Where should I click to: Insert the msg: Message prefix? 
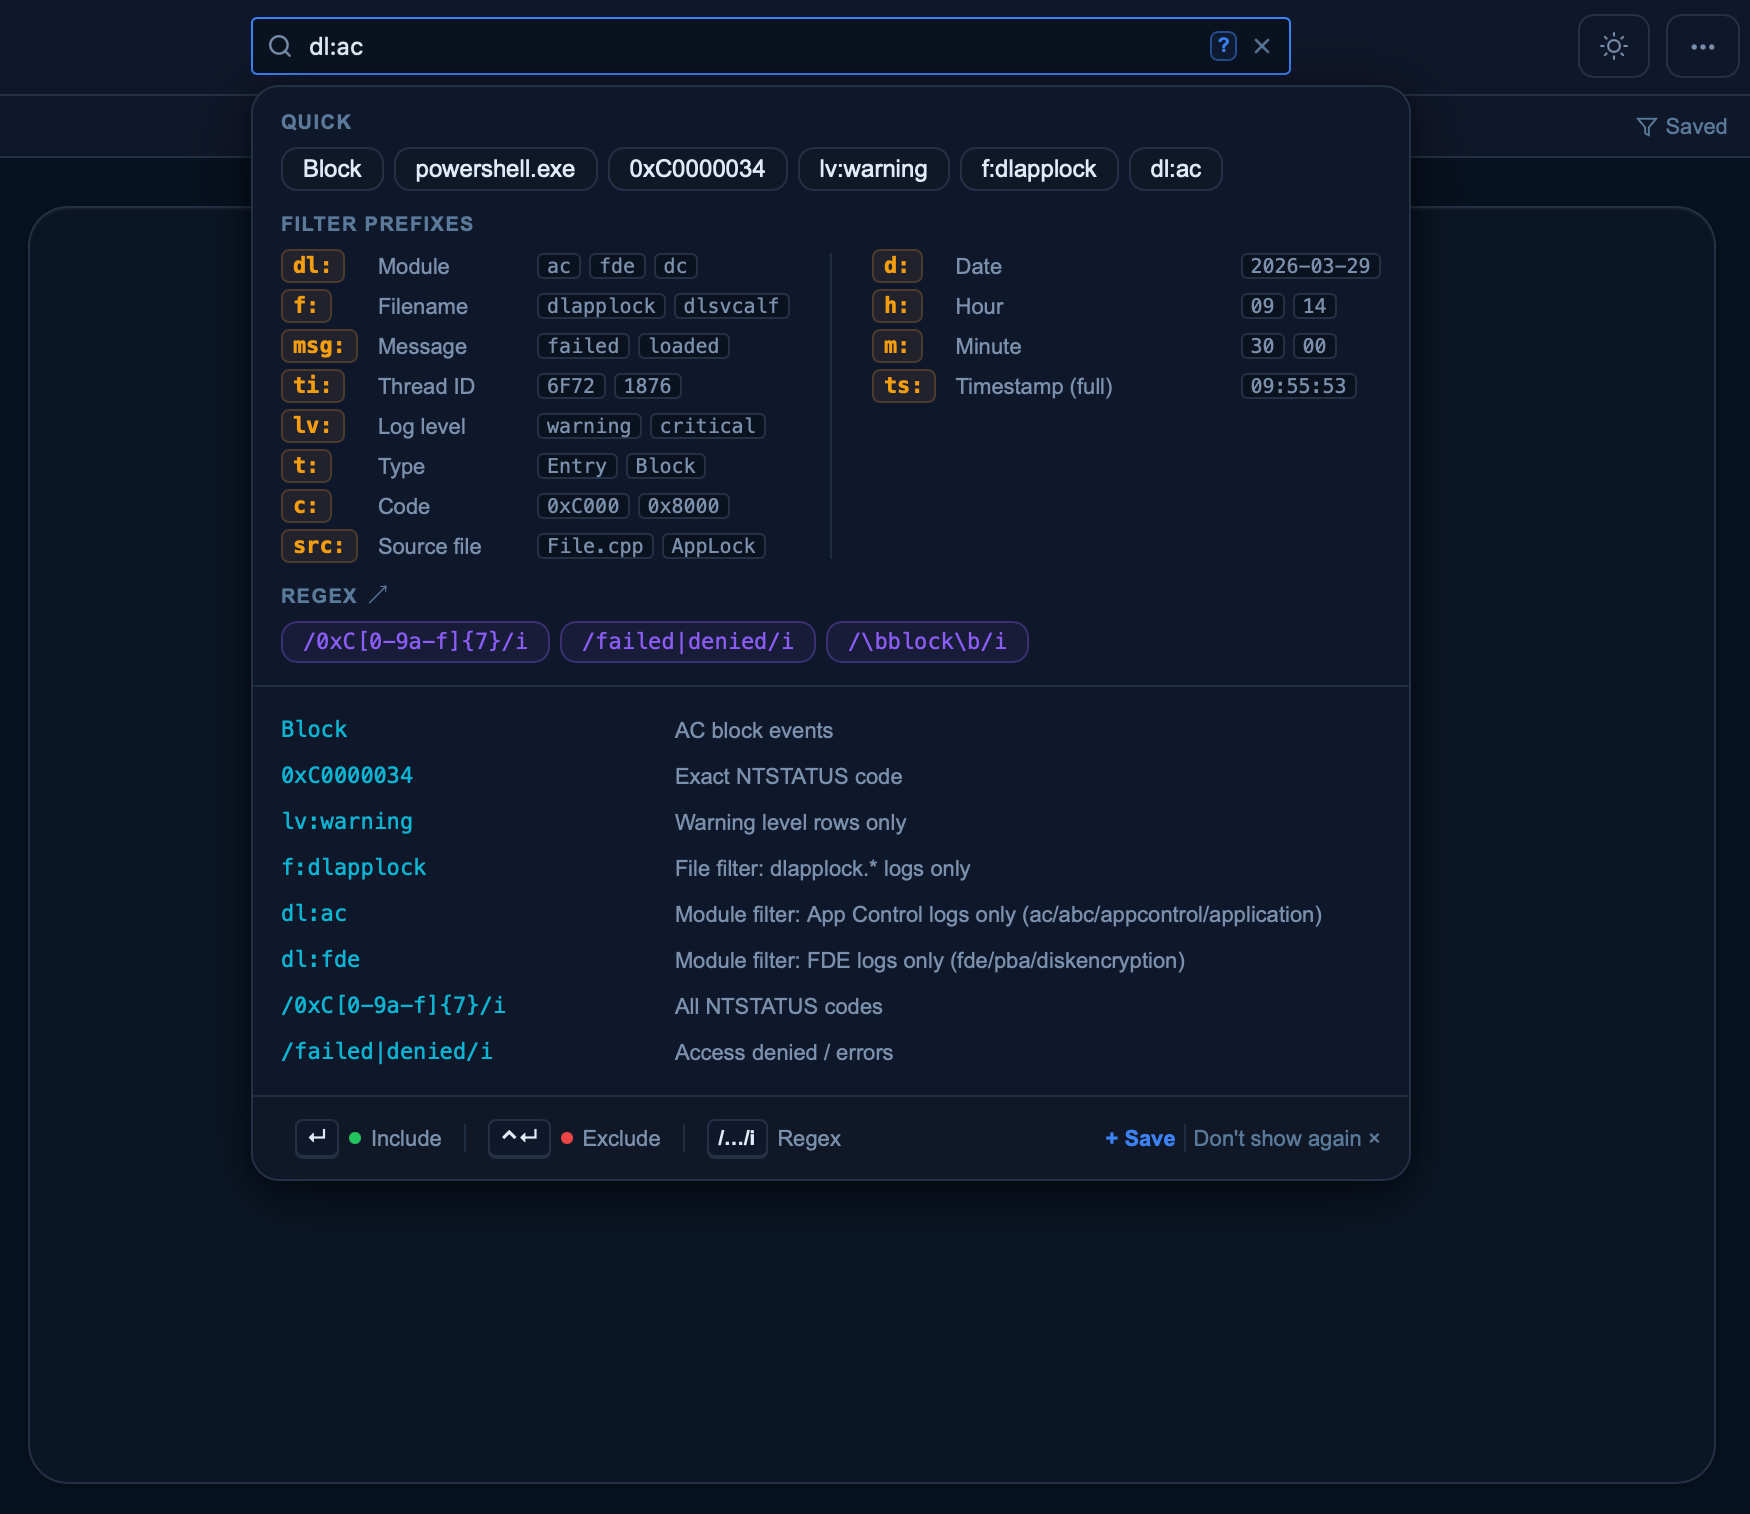pyautogui.click(x=319, y=346)
